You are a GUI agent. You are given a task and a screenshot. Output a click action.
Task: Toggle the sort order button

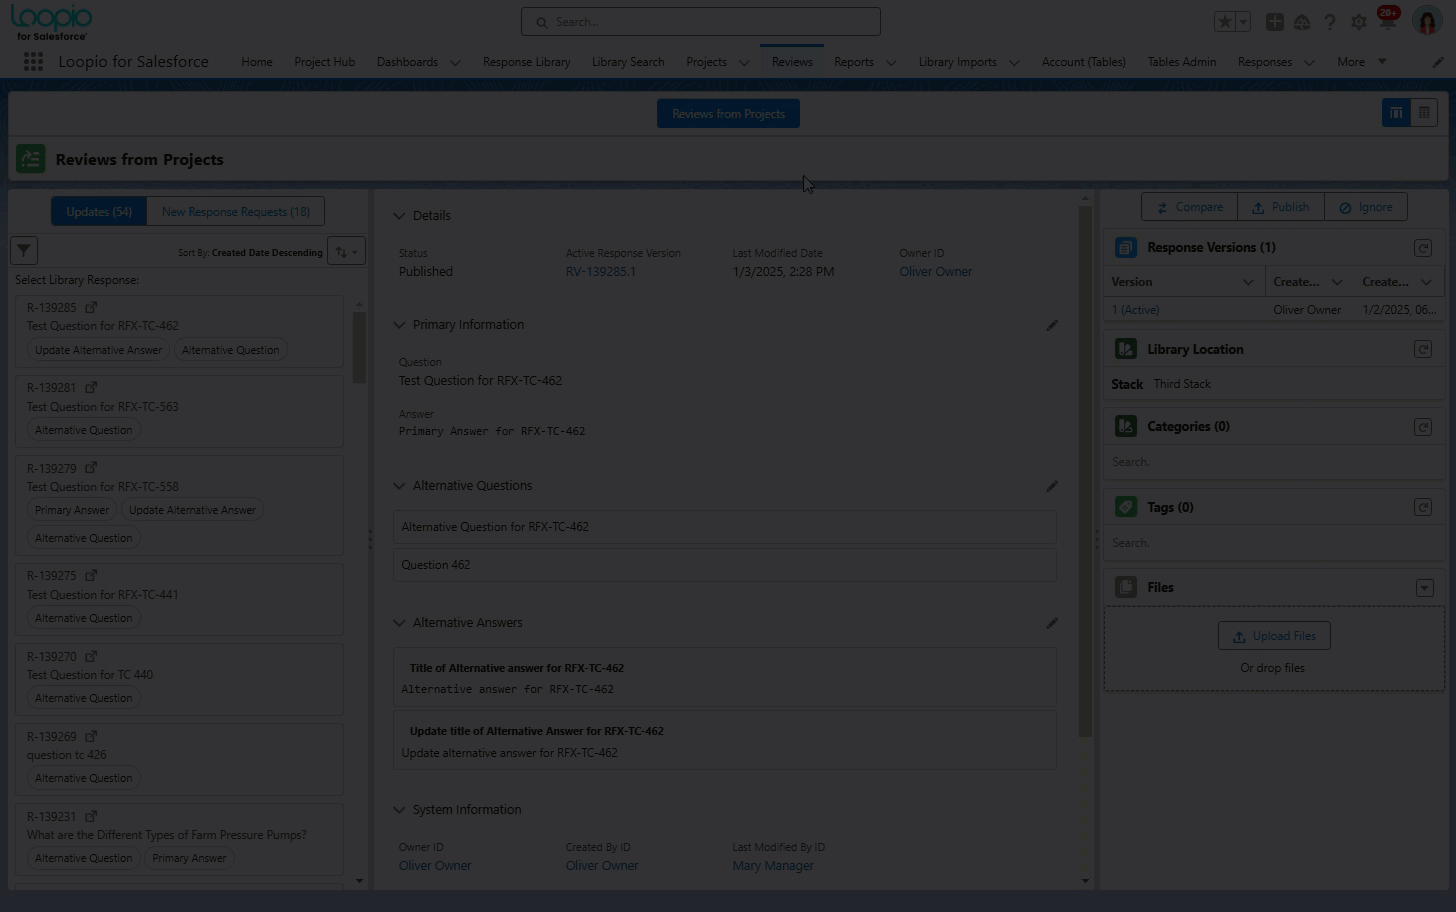(x=346, y=252)
